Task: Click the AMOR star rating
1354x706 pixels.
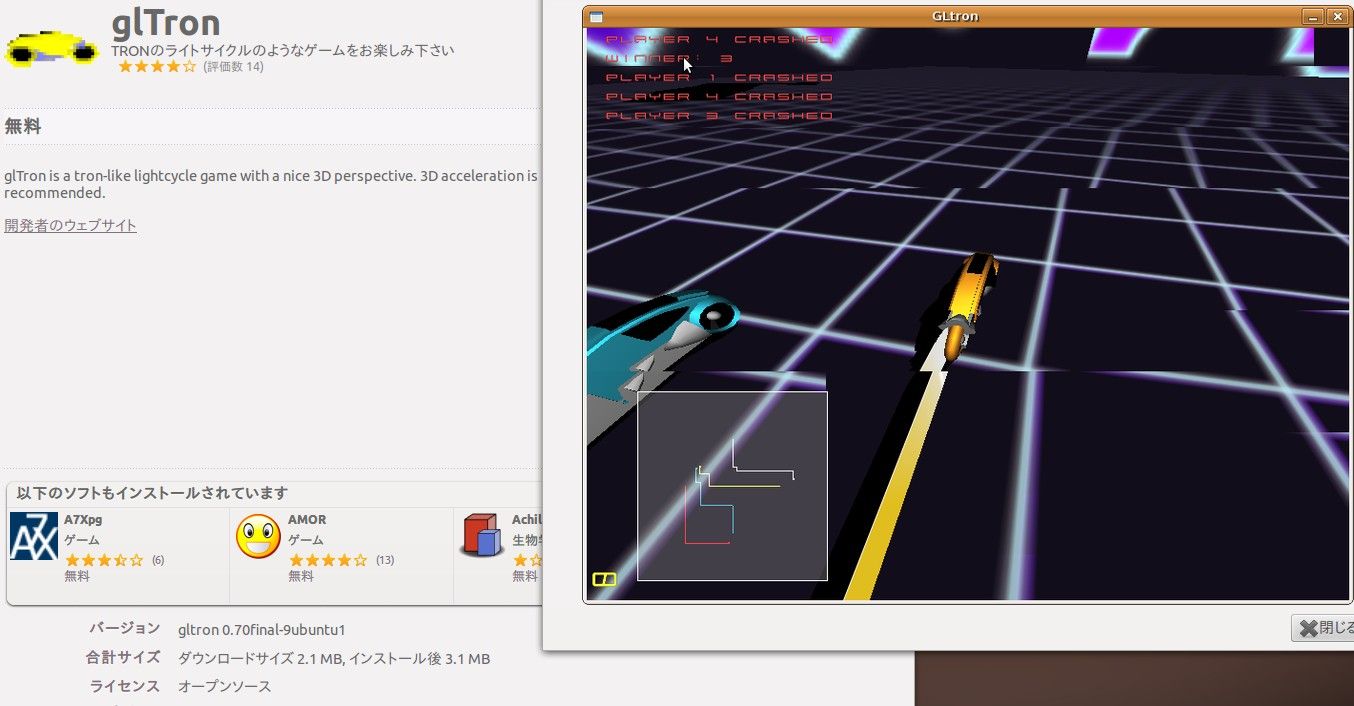Action: tap(328, 560)
